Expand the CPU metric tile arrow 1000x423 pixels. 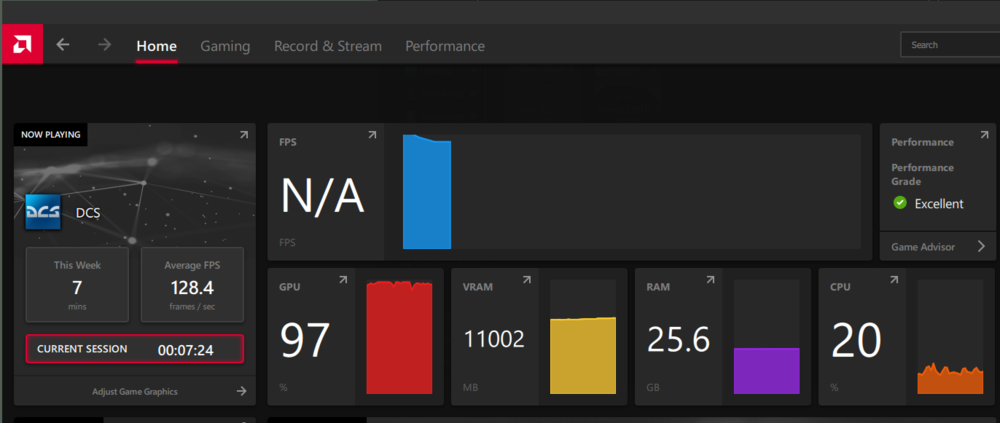pos(894,279)
